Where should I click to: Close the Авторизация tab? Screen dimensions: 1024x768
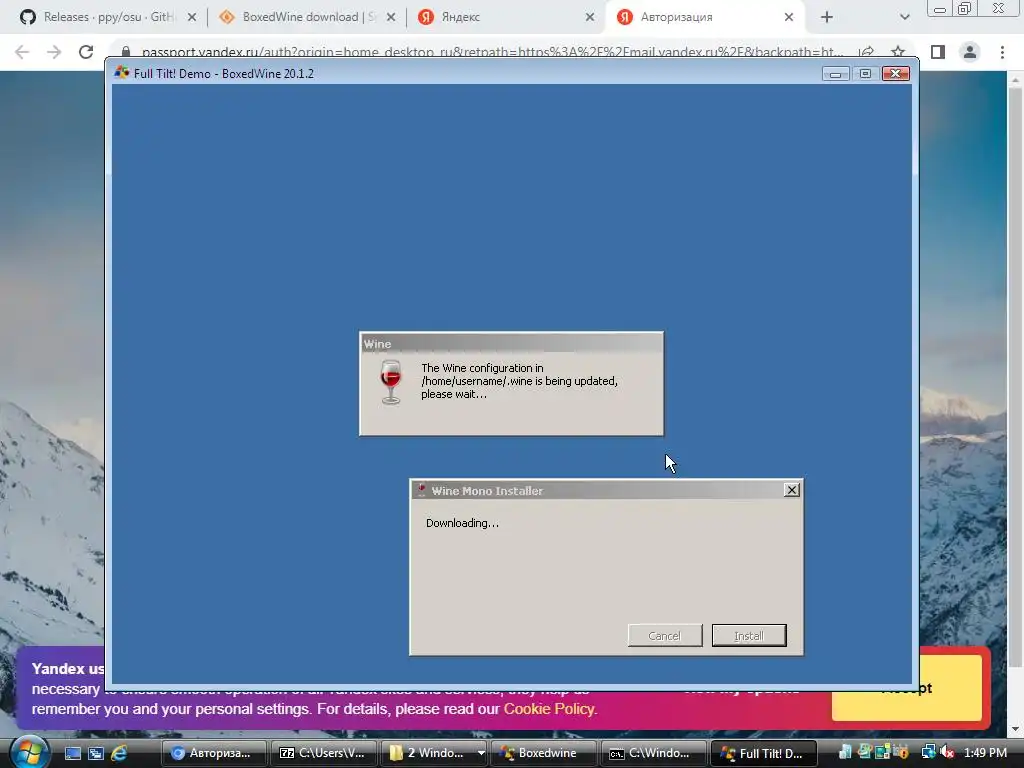pyautogui.click(x=789, y=17)
